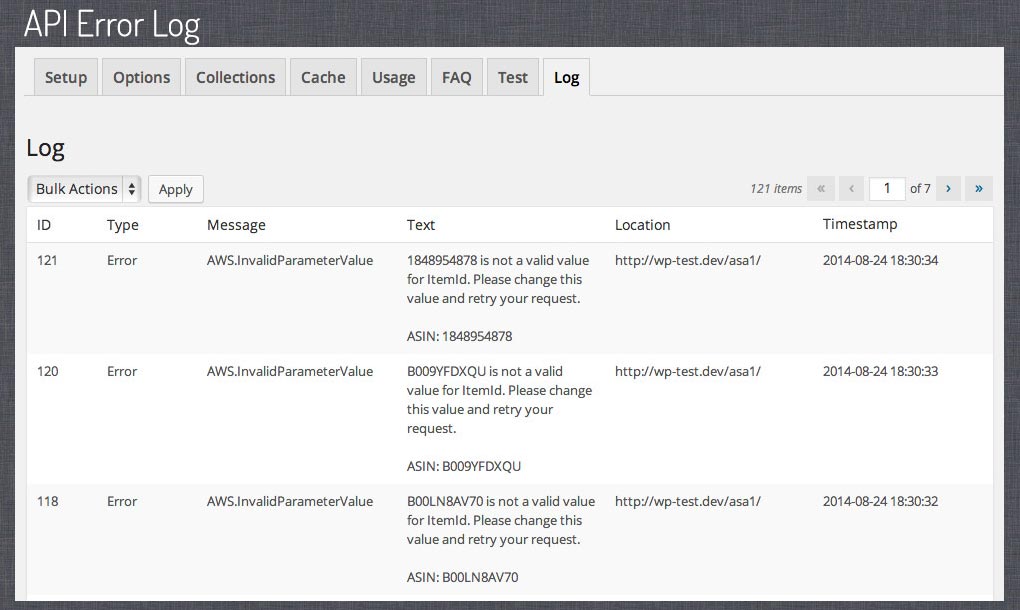Click AWS.InvalidParameterValue message in row 121

(290, 260)
